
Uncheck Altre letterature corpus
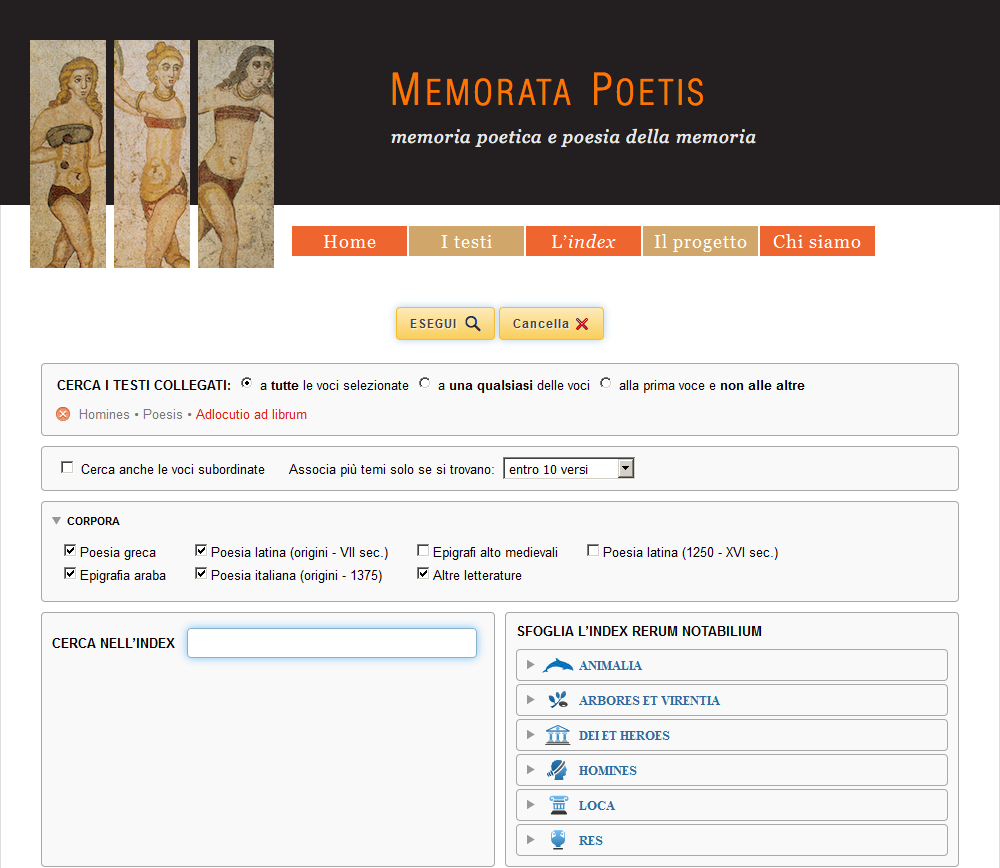point(423,573)
